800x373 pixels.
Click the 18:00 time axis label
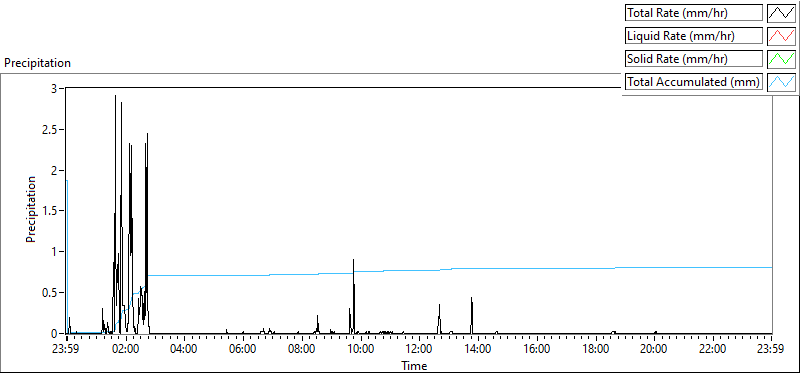tap(595, 350)
